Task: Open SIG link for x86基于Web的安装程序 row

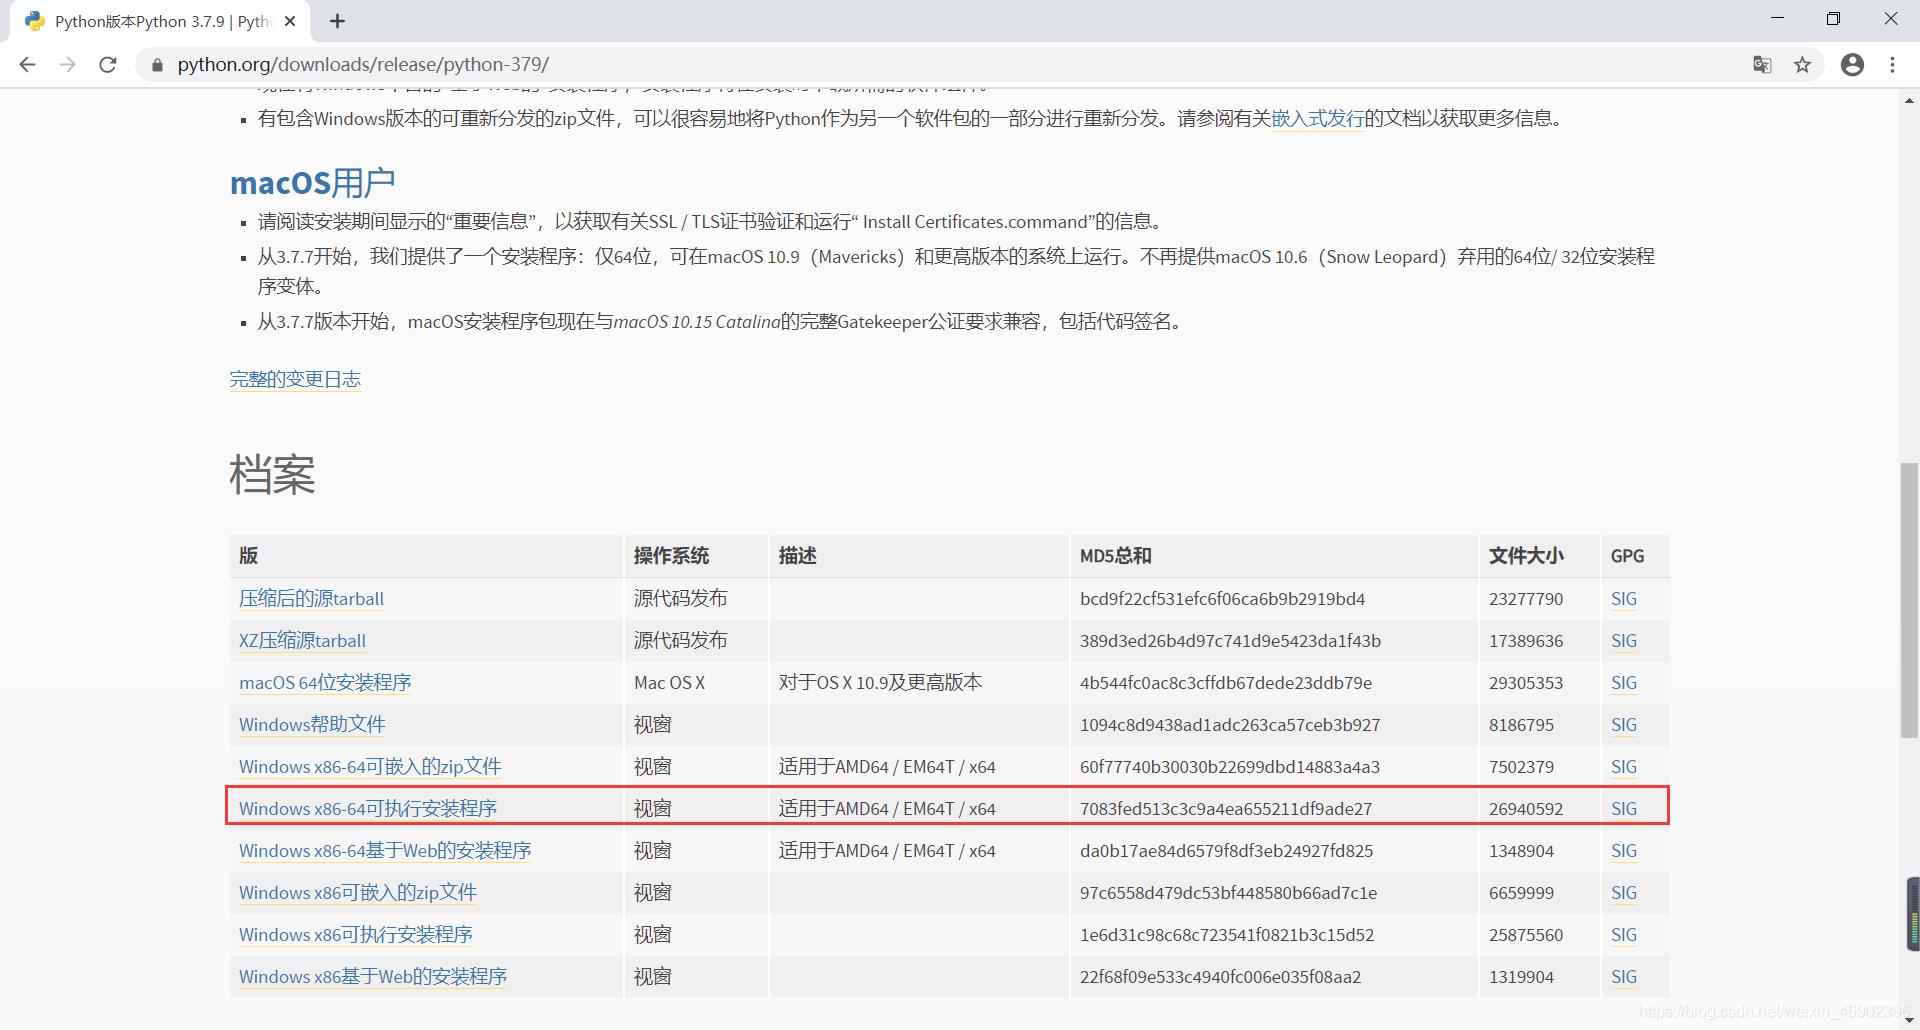Action: click(1624, 977)
